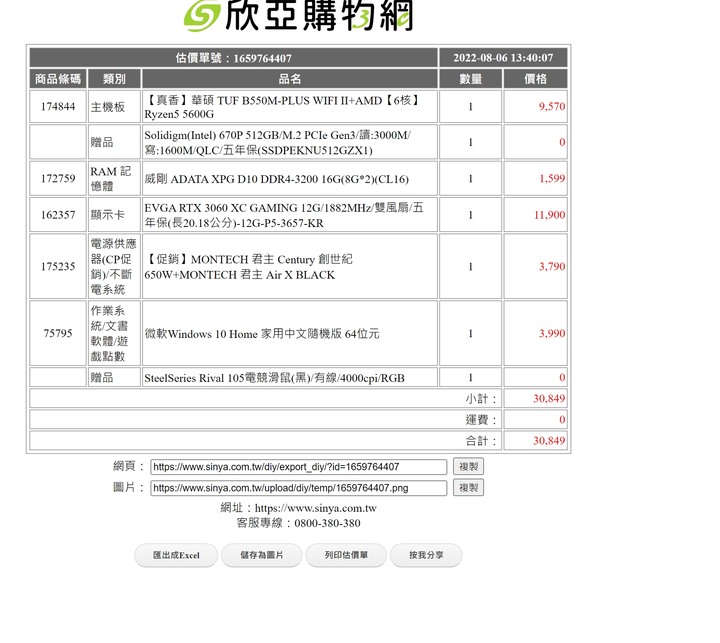The image size is (720, 643).
Task: Click the 作業系統/文書軟體 category cell
Action: click(x=114, y=333)
